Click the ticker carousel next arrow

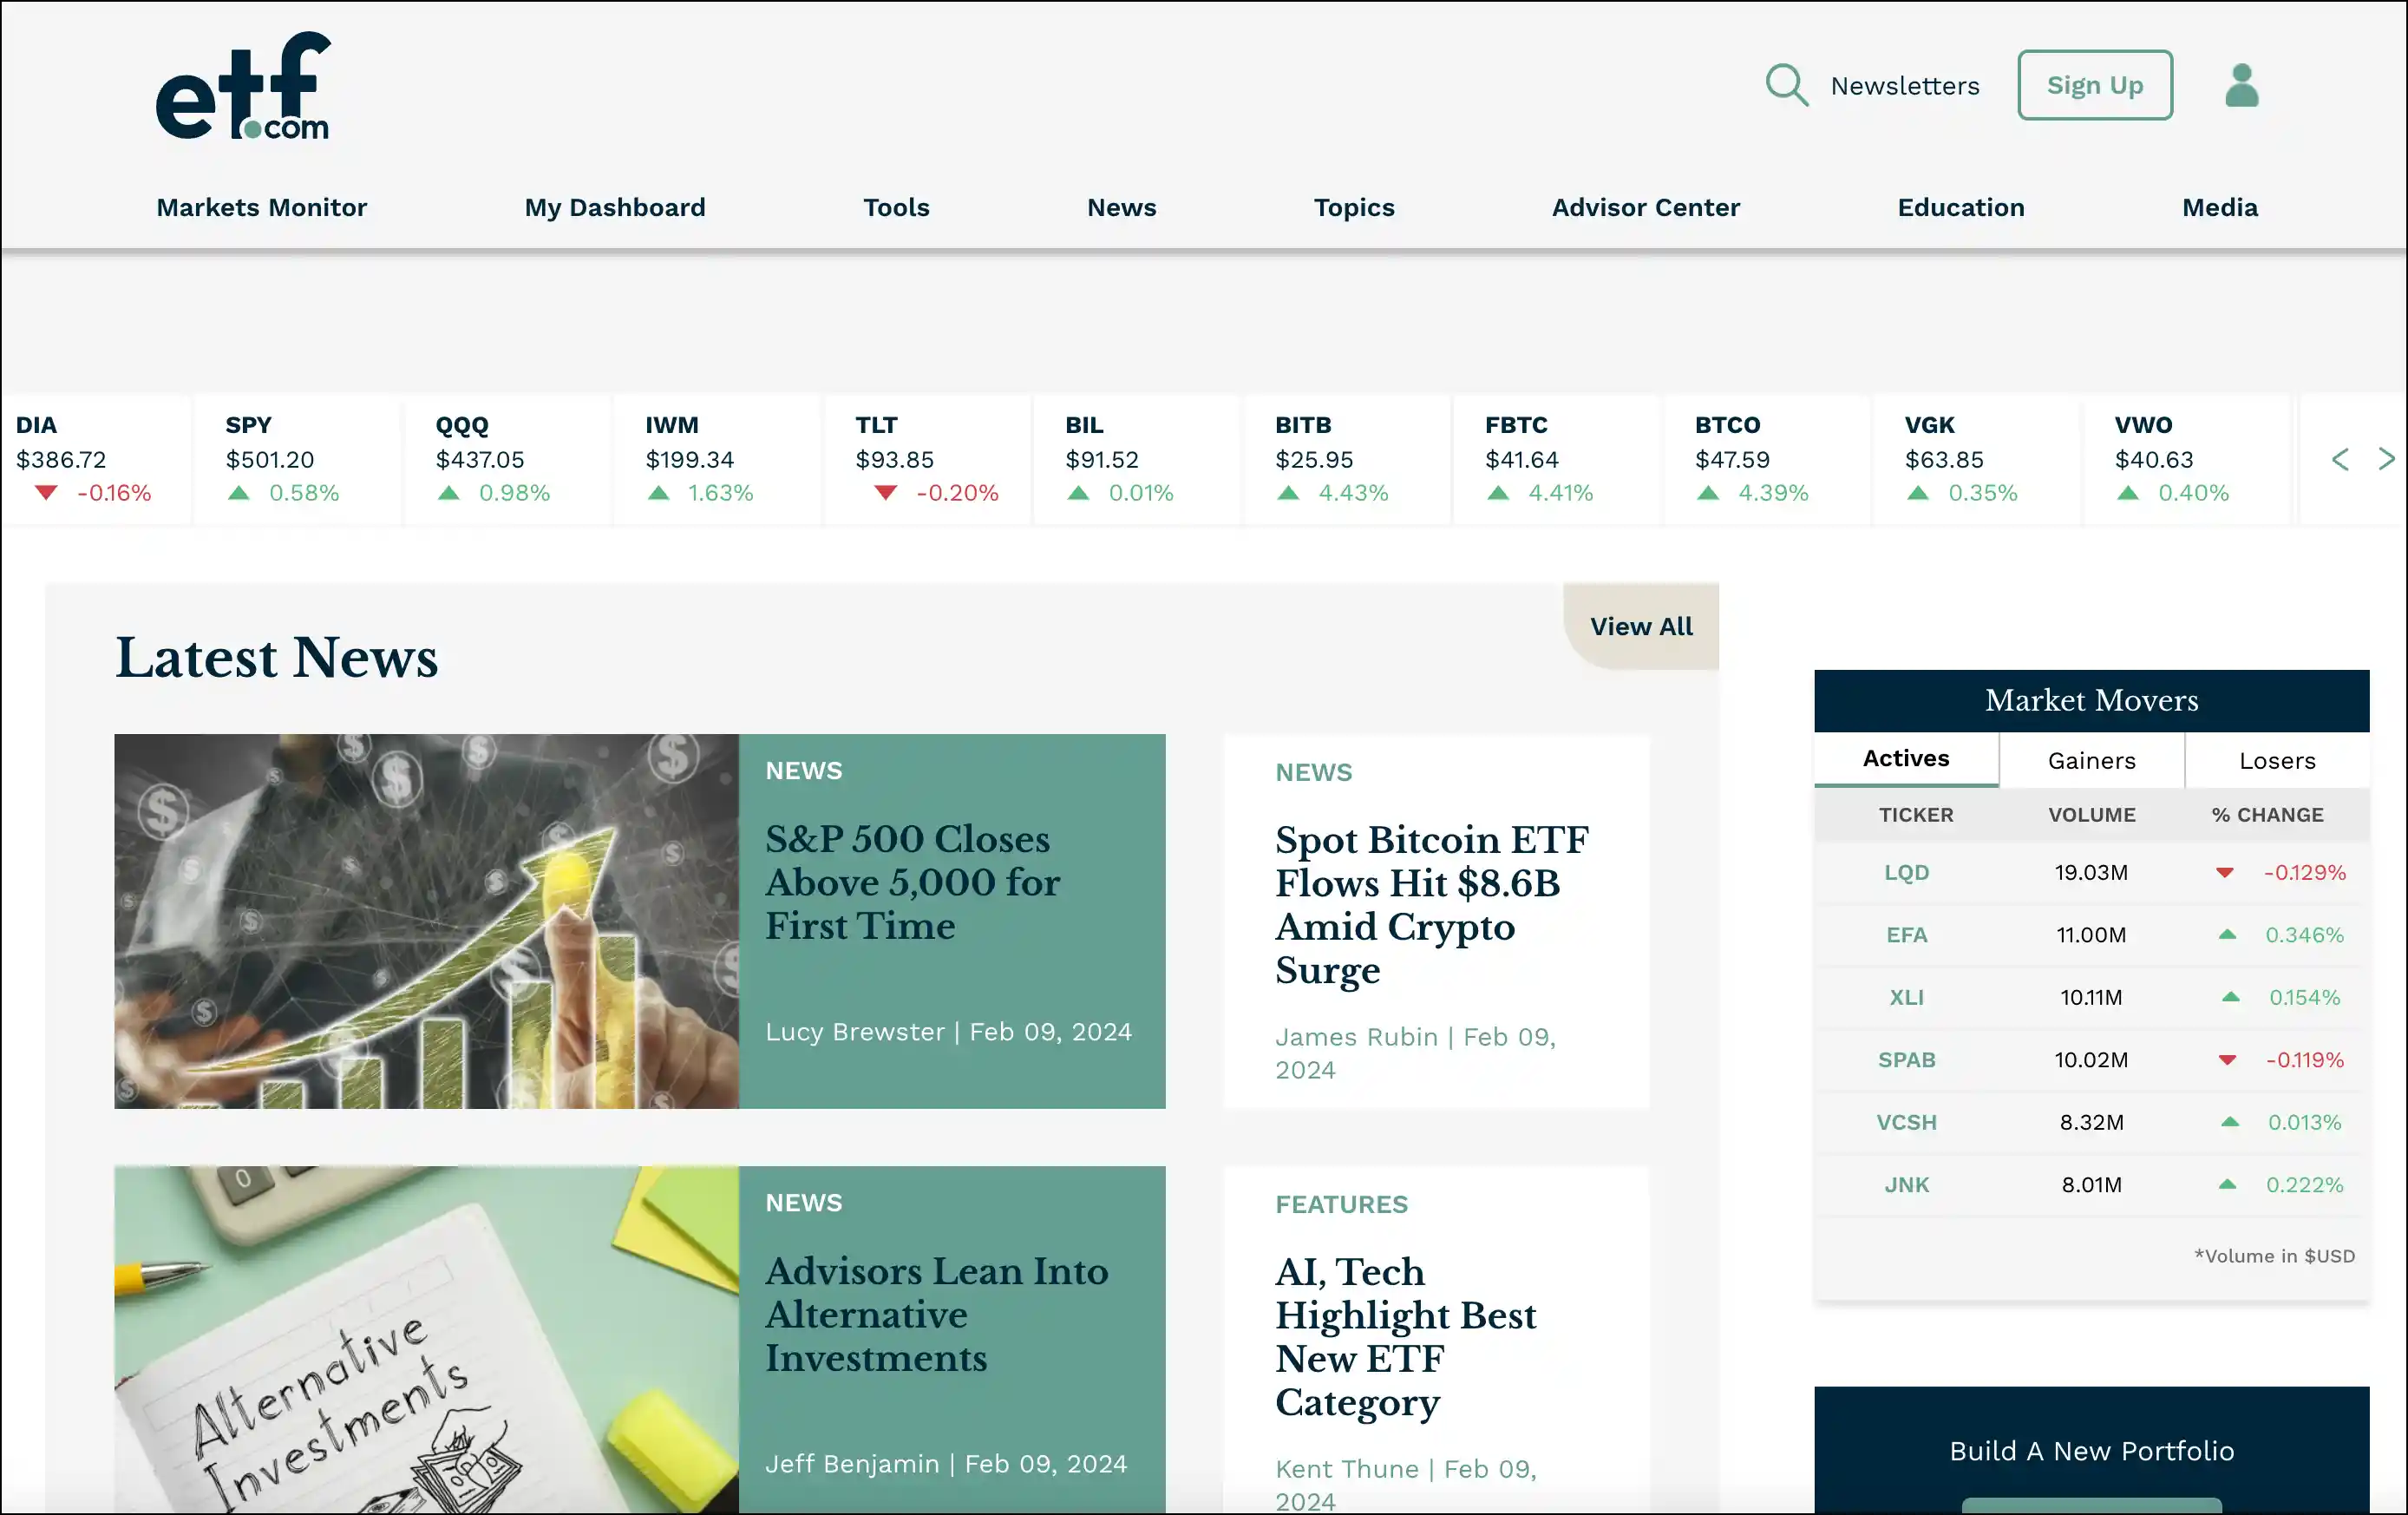click(x=2386, y=459)
